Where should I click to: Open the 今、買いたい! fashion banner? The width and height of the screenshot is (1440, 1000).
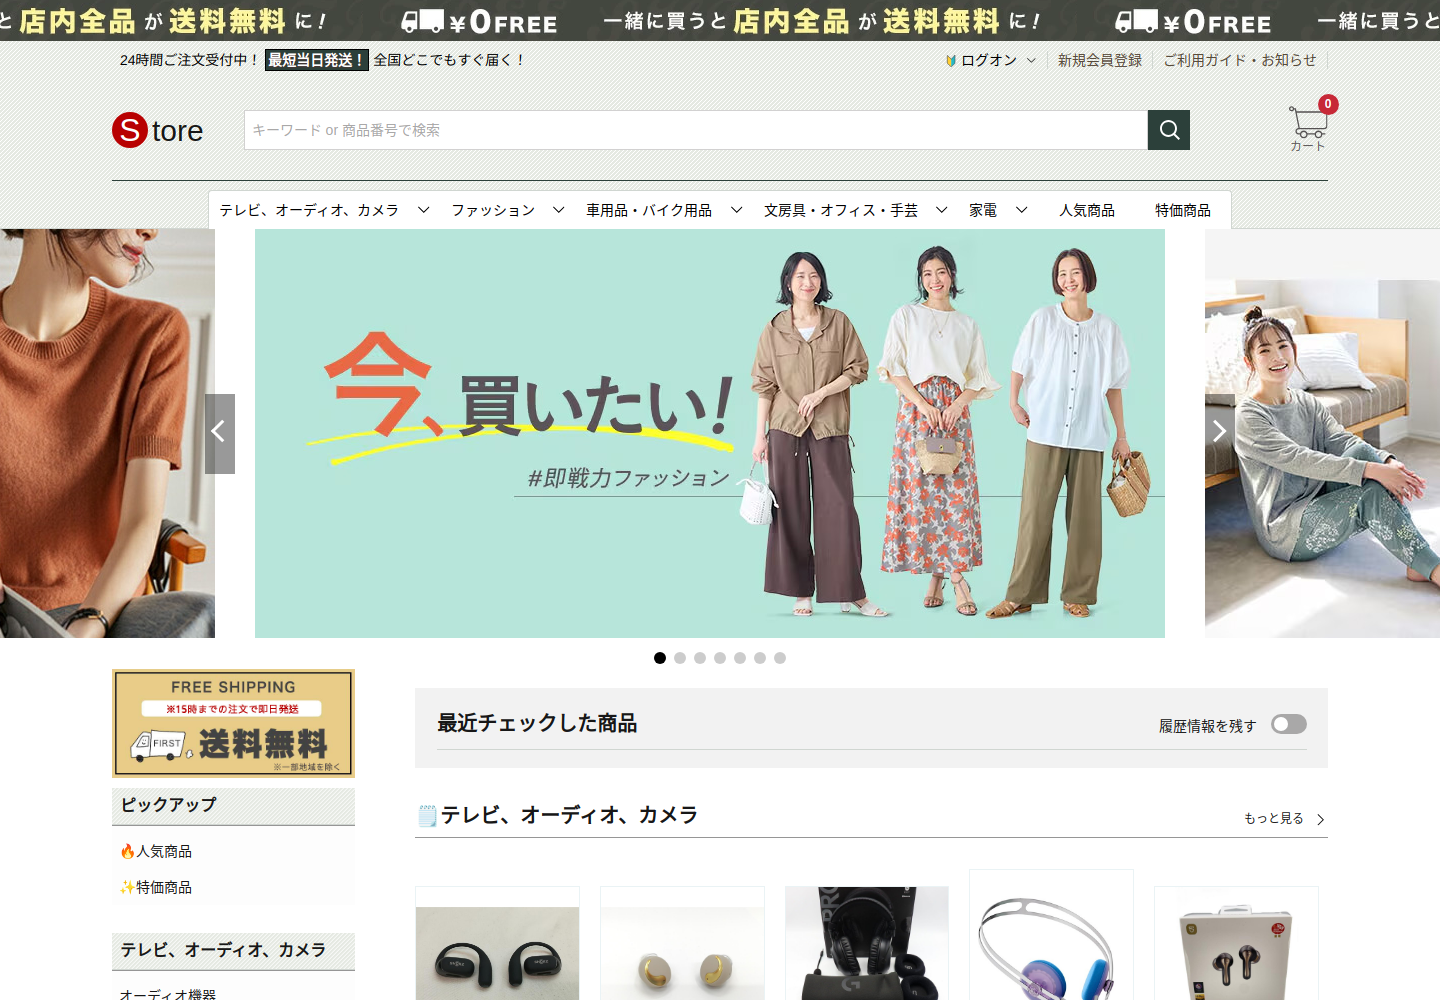click(x=710, y=433)
